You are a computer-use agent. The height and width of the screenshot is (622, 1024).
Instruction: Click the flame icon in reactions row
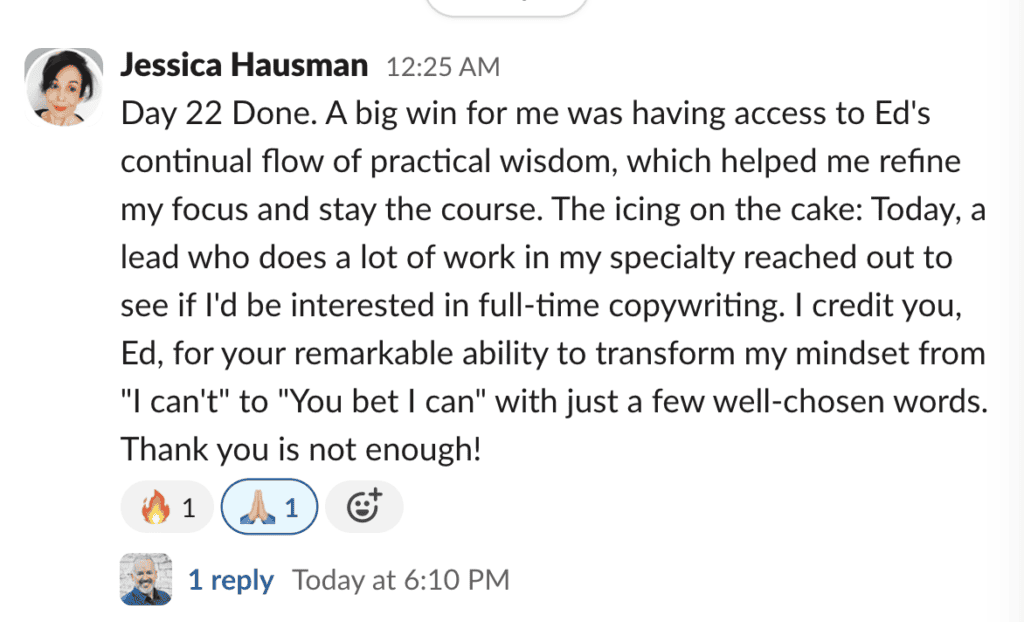coord(155,508)
